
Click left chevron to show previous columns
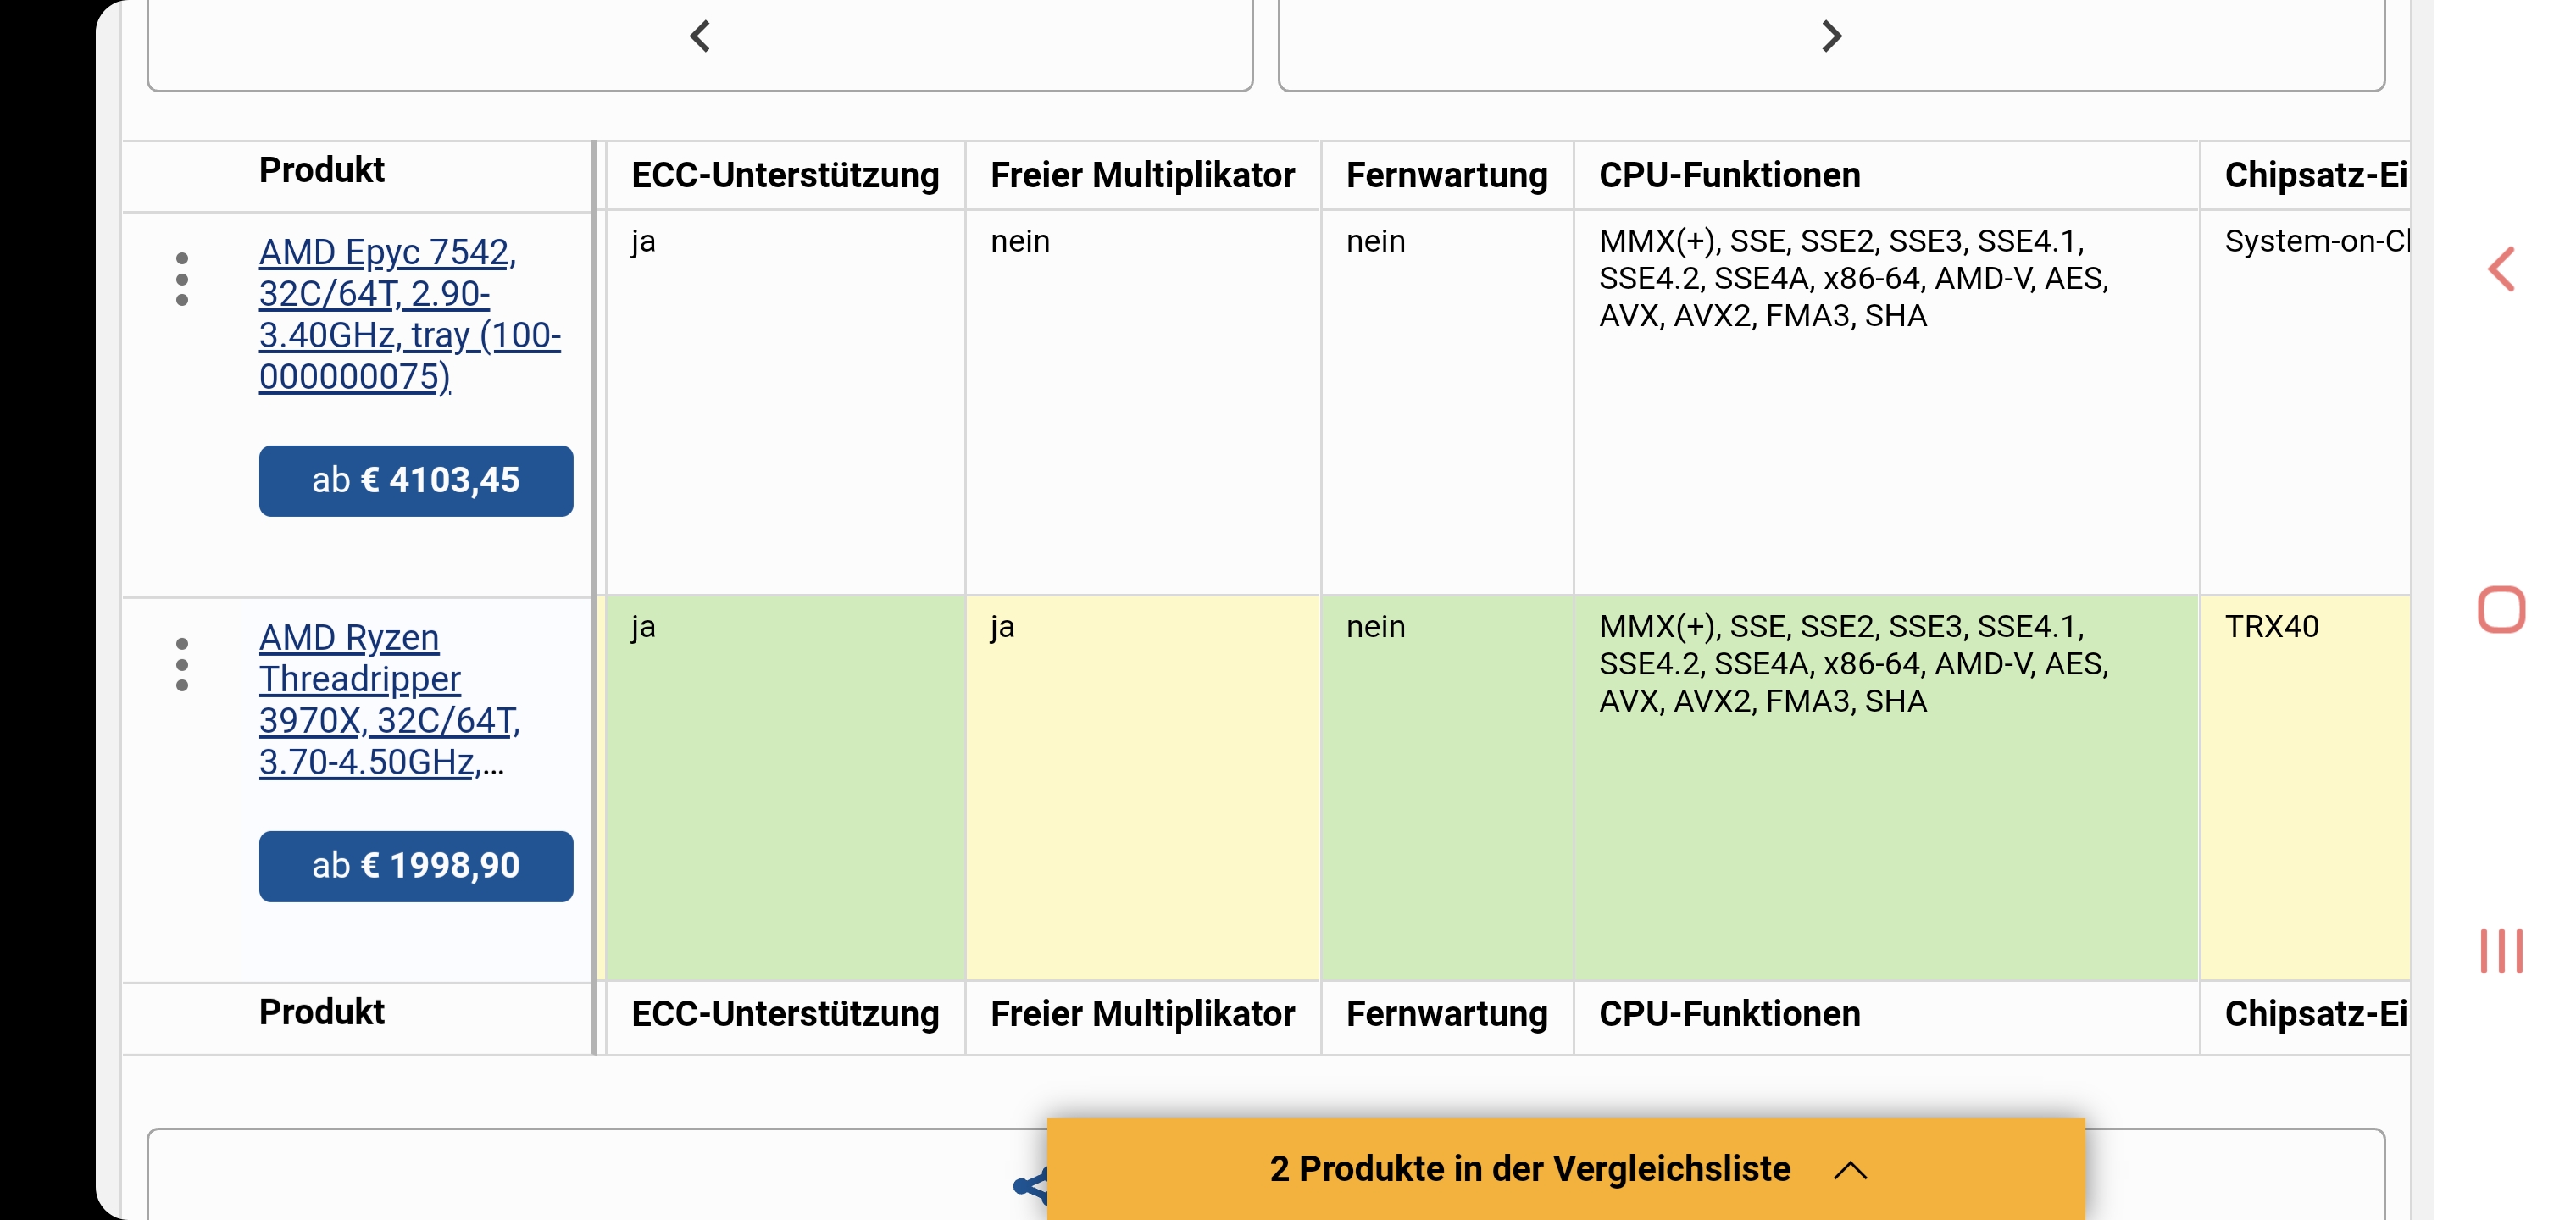699,38
